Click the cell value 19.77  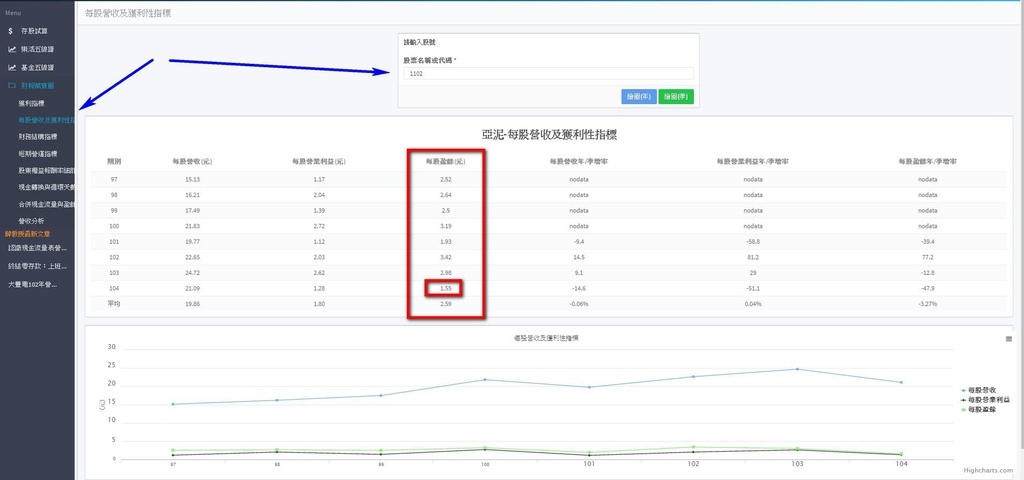click(192, 242)
